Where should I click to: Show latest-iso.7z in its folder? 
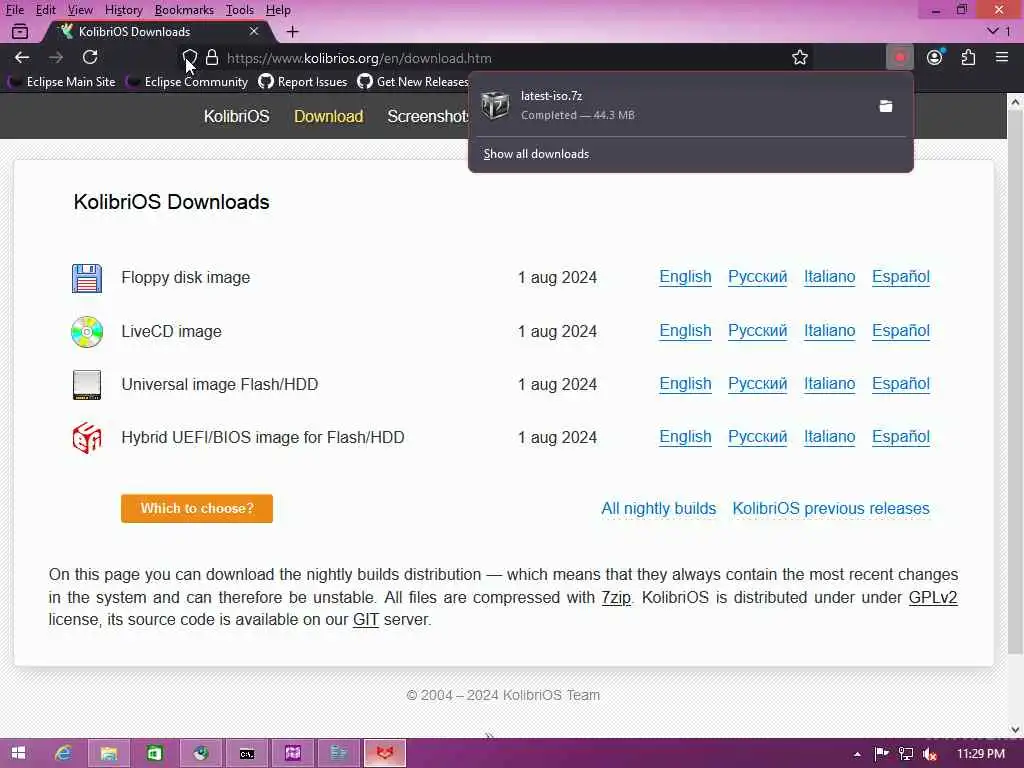[886, 106]
